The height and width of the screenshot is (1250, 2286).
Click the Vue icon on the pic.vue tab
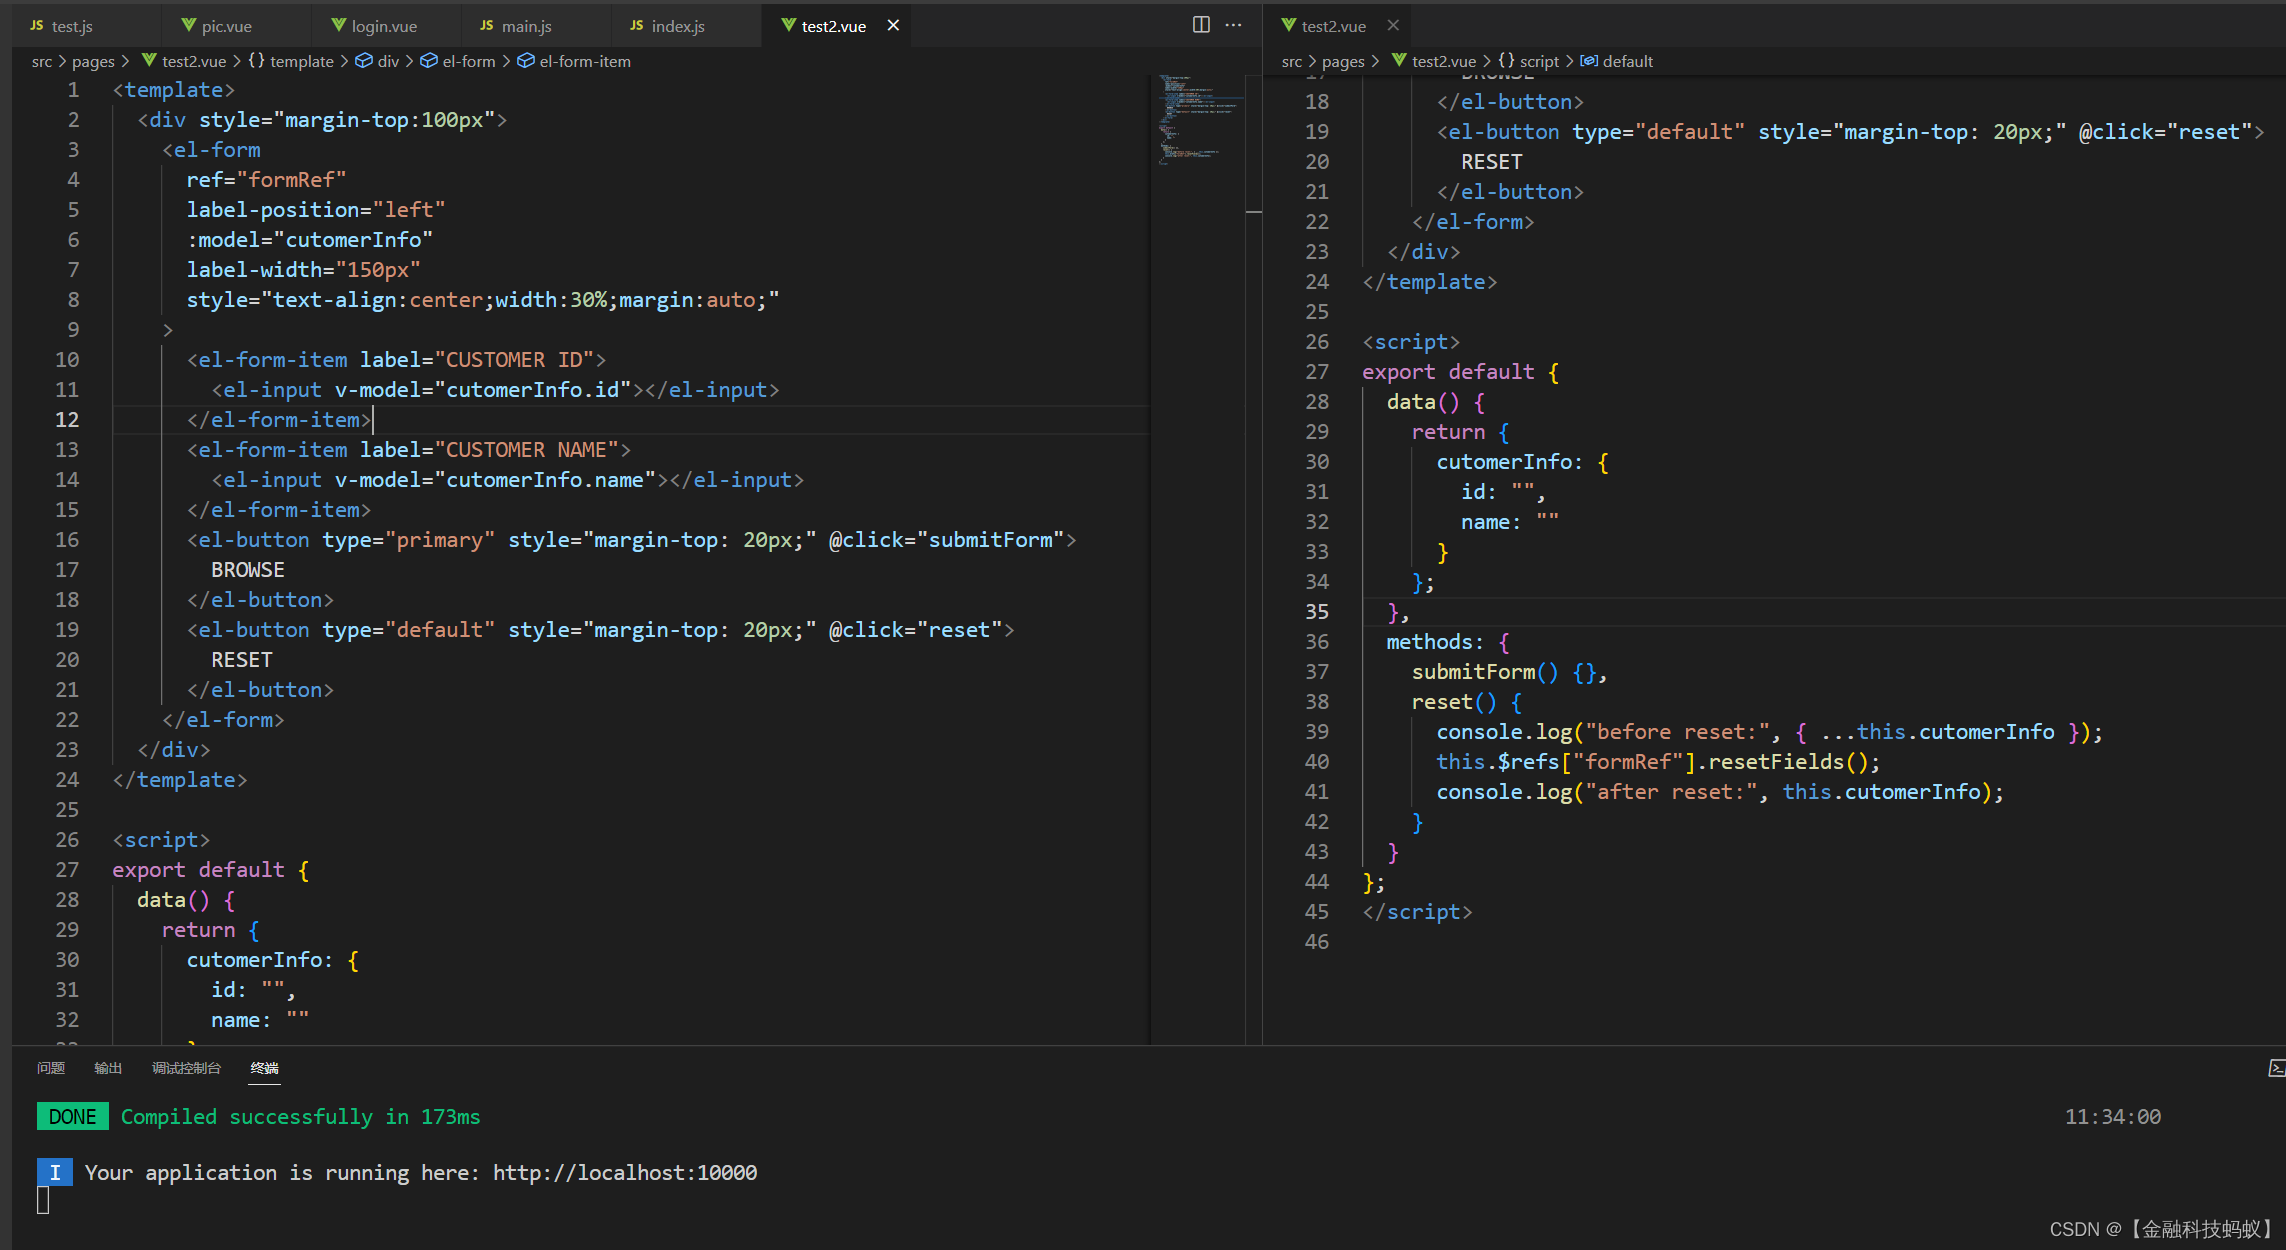coord(188,25)
